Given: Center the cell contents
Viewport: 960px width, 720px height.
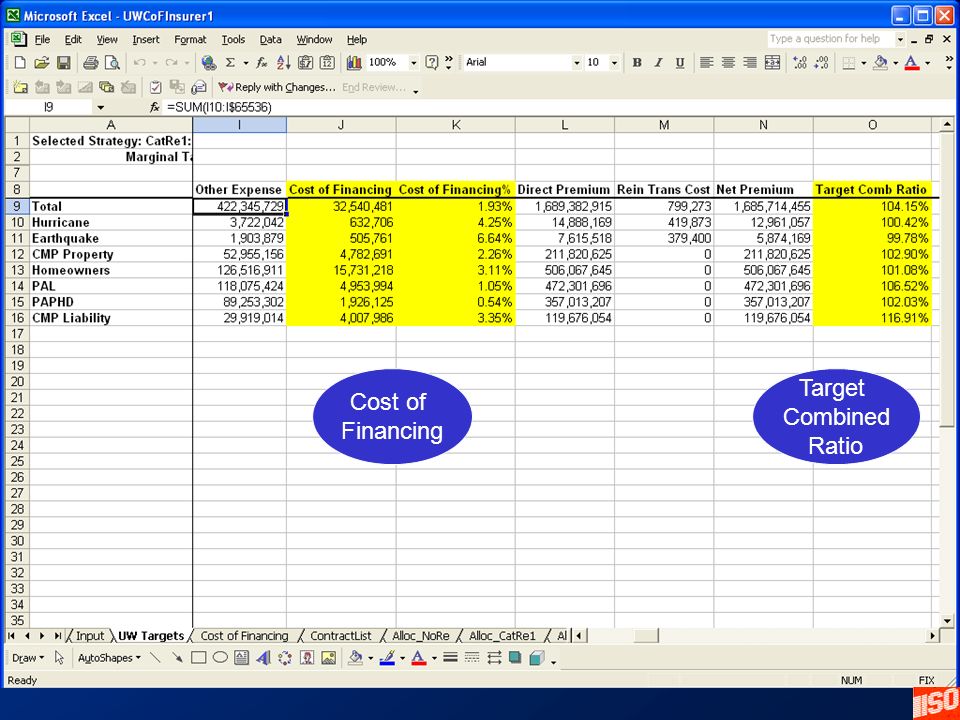Looking at the screenshot, I should click(x=728, y=62).
